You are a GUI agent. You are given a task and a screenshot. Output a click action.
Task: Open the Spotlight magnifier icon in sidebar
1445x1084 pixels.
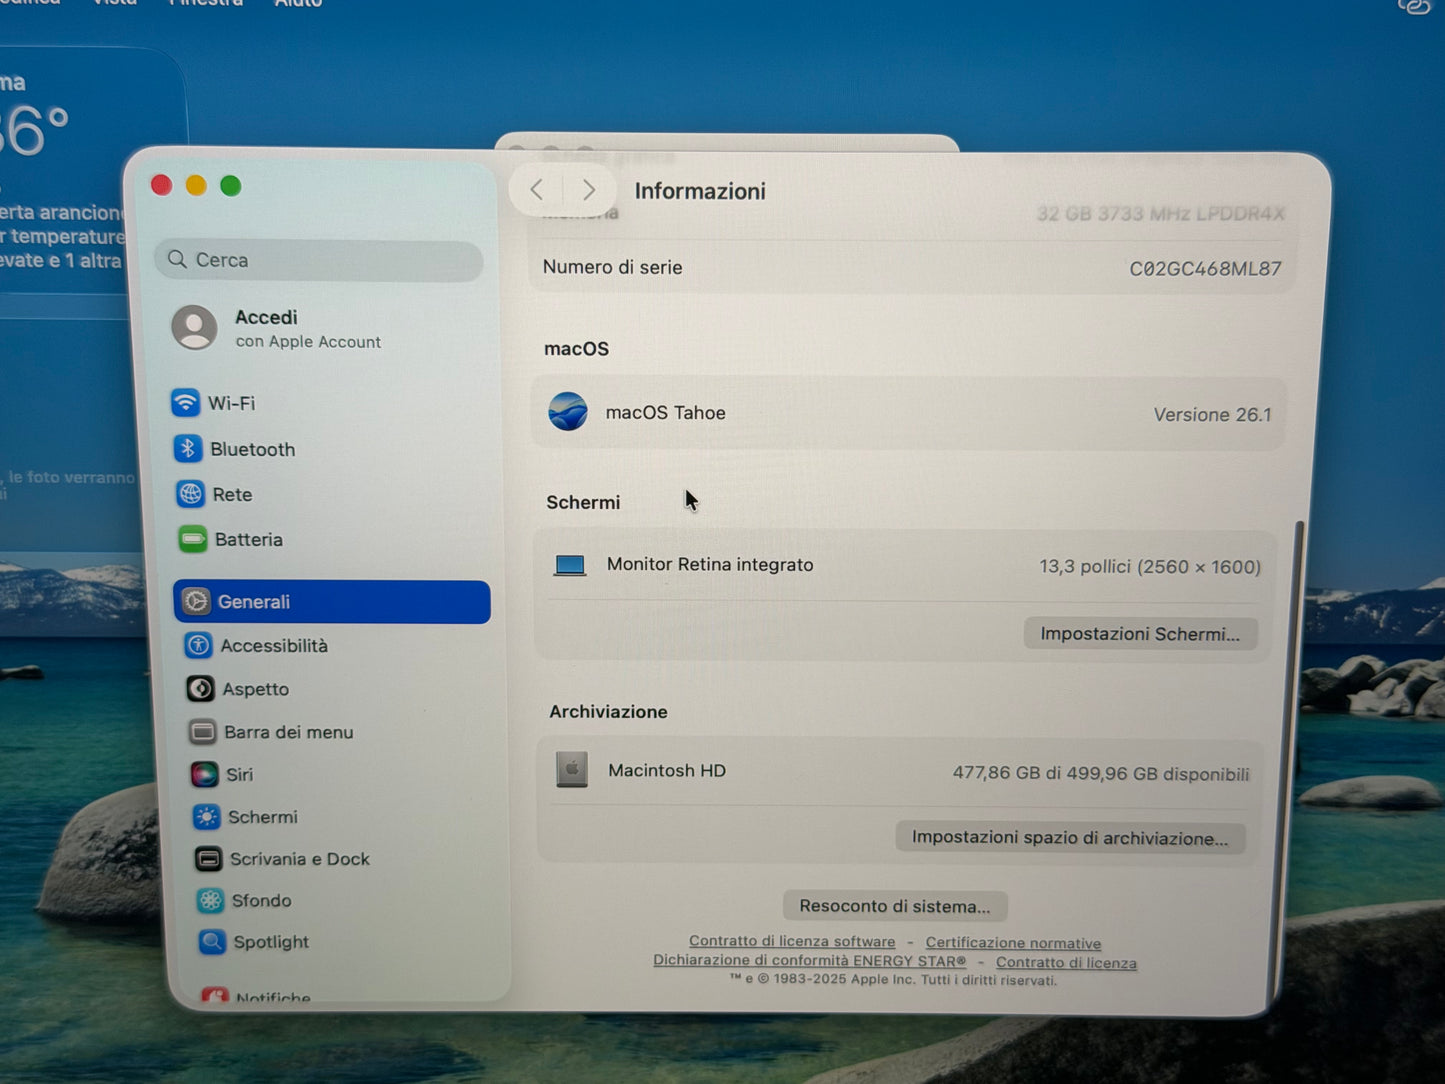tap(212, 941)
